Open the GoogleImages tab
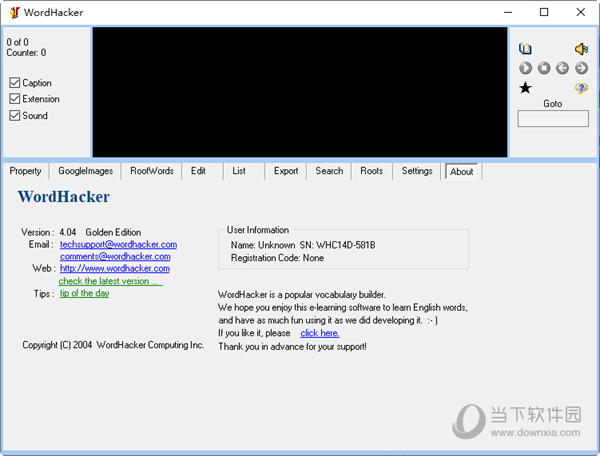This screenshot has height=456, width=600. coord(85,171)
